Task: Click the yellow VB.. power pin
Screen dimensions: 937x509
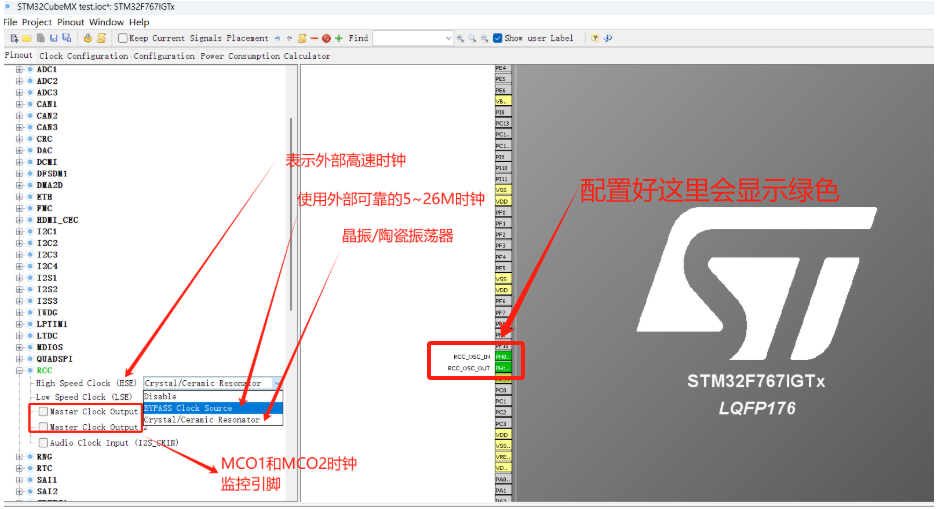Action: pos(503,101)
